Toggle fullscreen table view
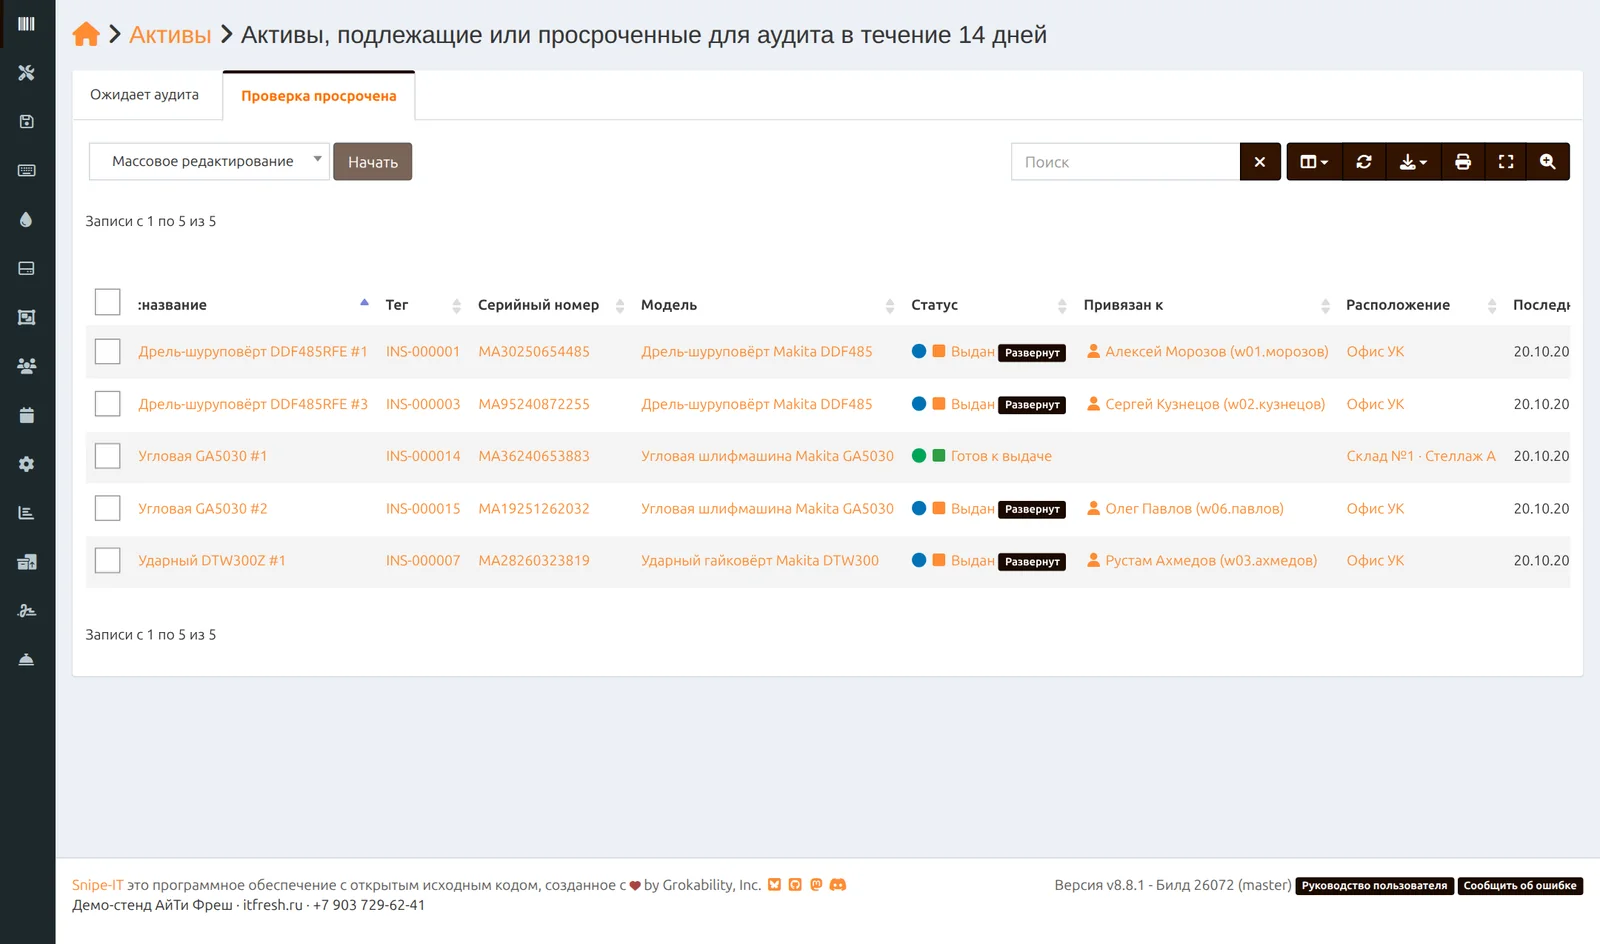Image resolution: width=1600 pixels, height=944 pixels. point(1506,162)
